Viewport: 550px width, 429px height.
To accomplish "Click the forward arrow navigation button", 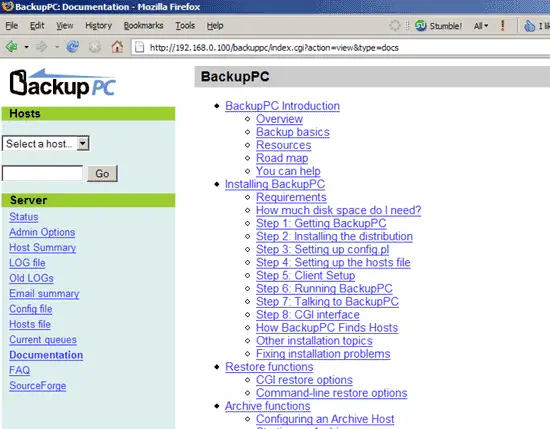I will 42,46.
